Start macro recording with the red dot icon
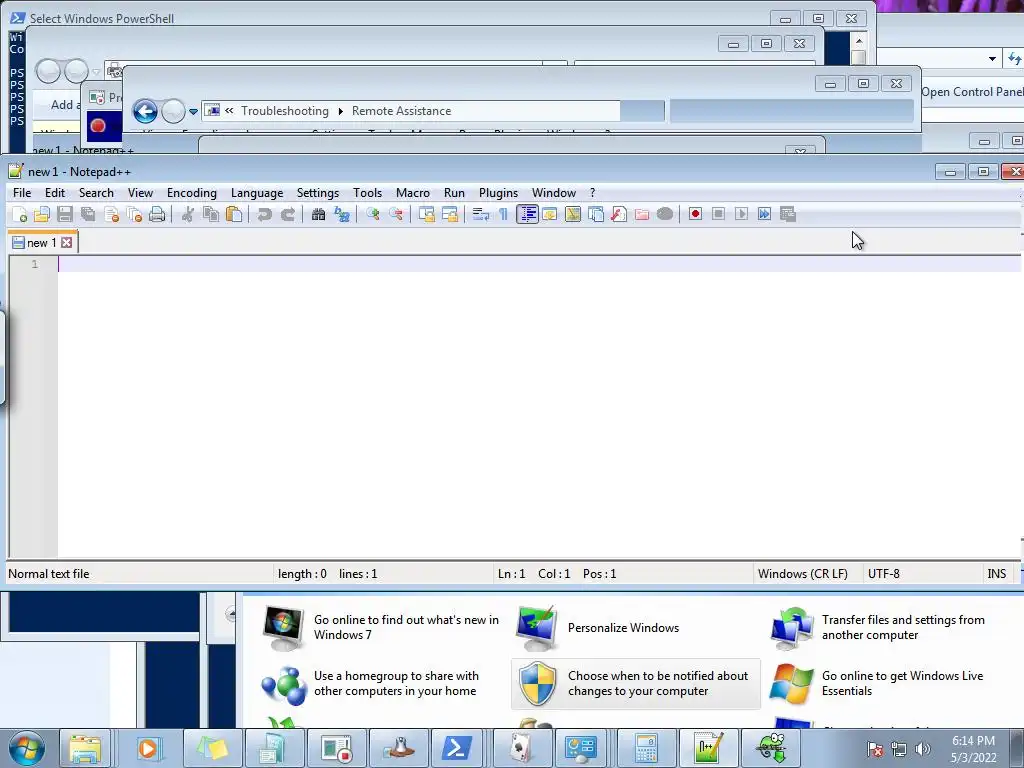This screenshot has height=768, width=1024. tap(695, 214)
